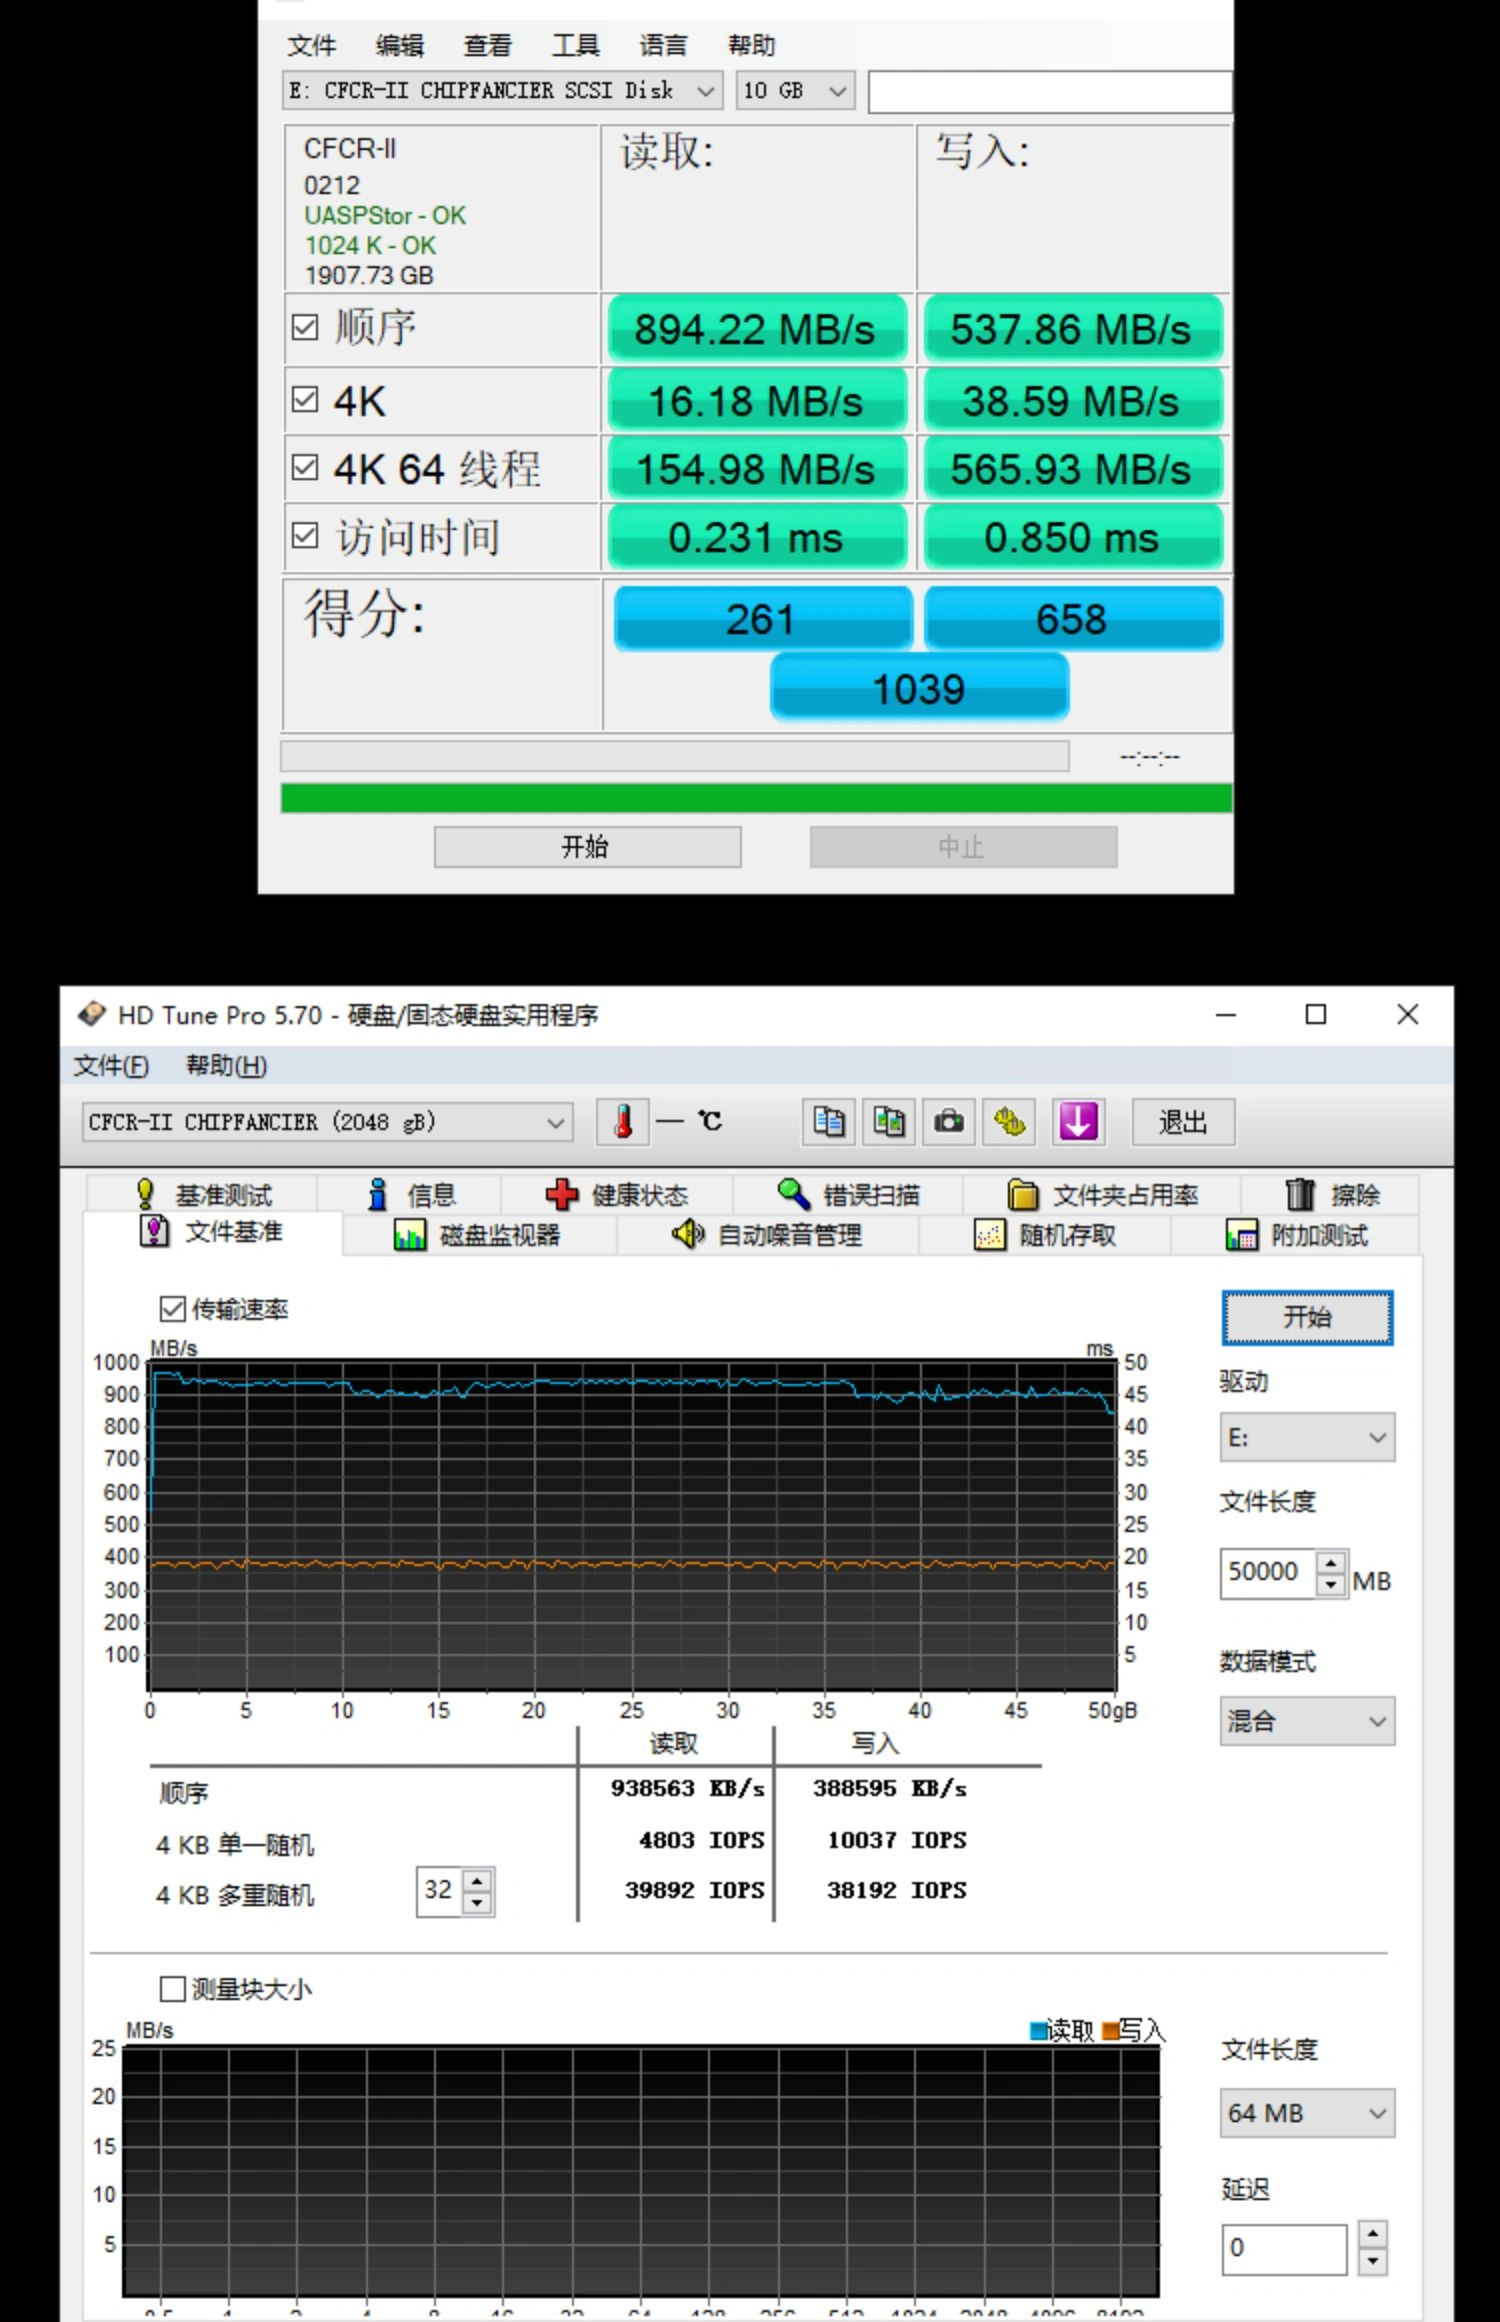Click the 中止 abort button
1500x2322 pixels.
pos(963,846)
